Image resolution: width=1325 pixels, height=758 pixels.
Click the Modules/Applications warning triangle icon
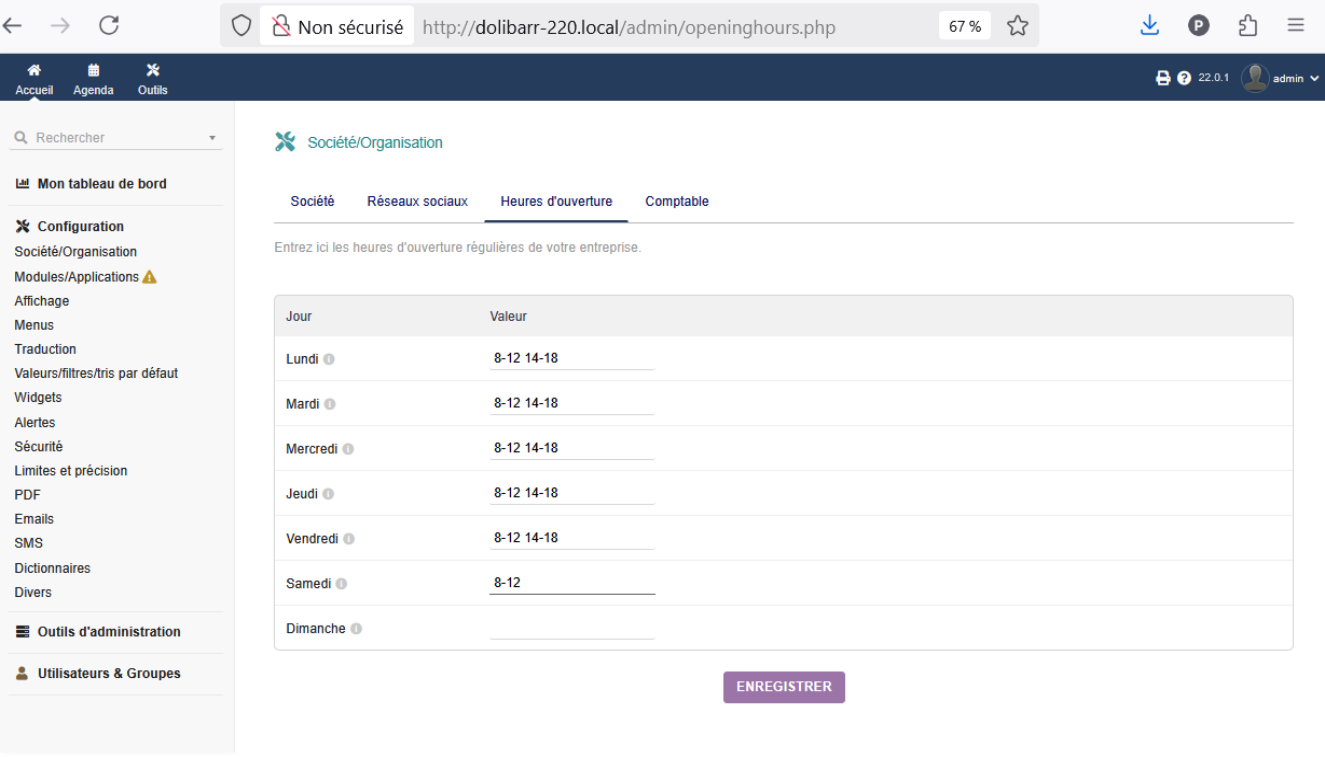[150, 277]
